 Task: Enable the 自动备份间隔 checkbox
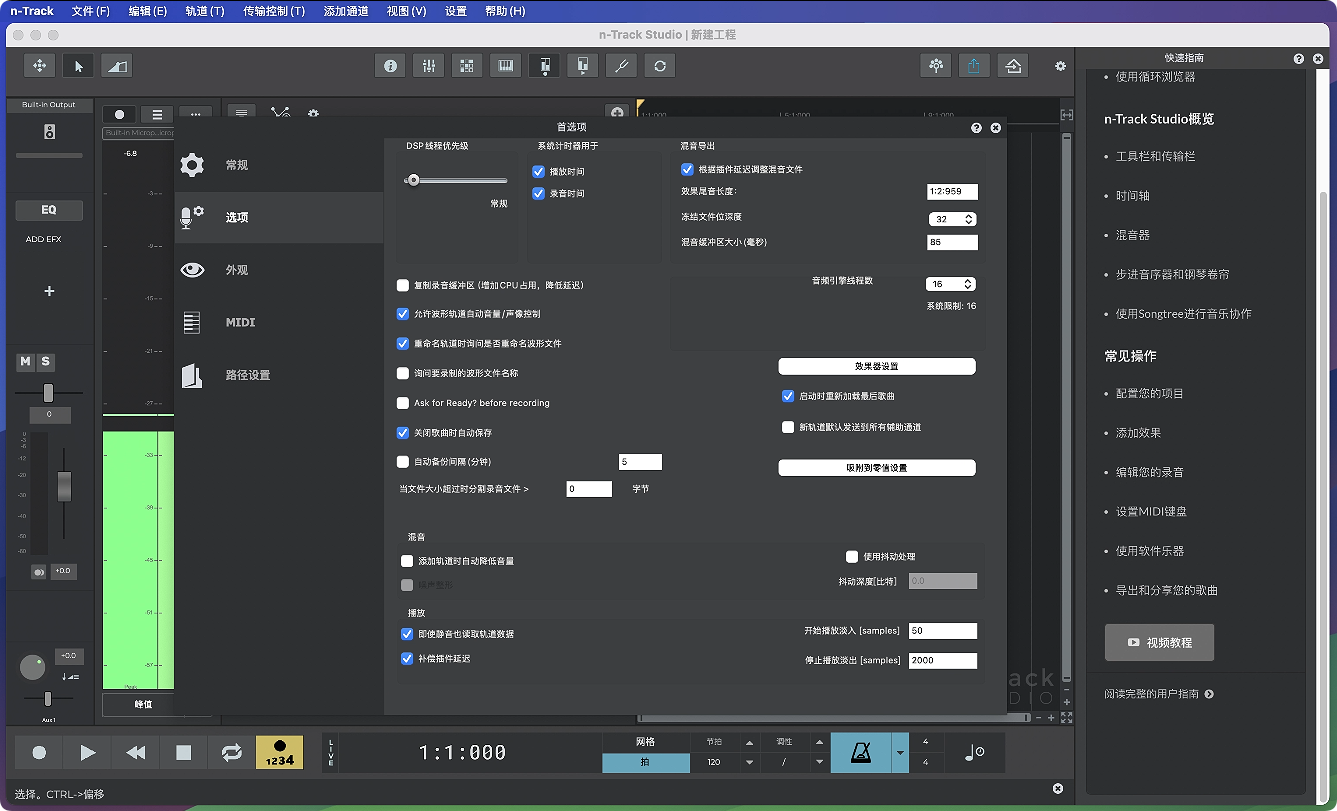[x=403, y=462]
